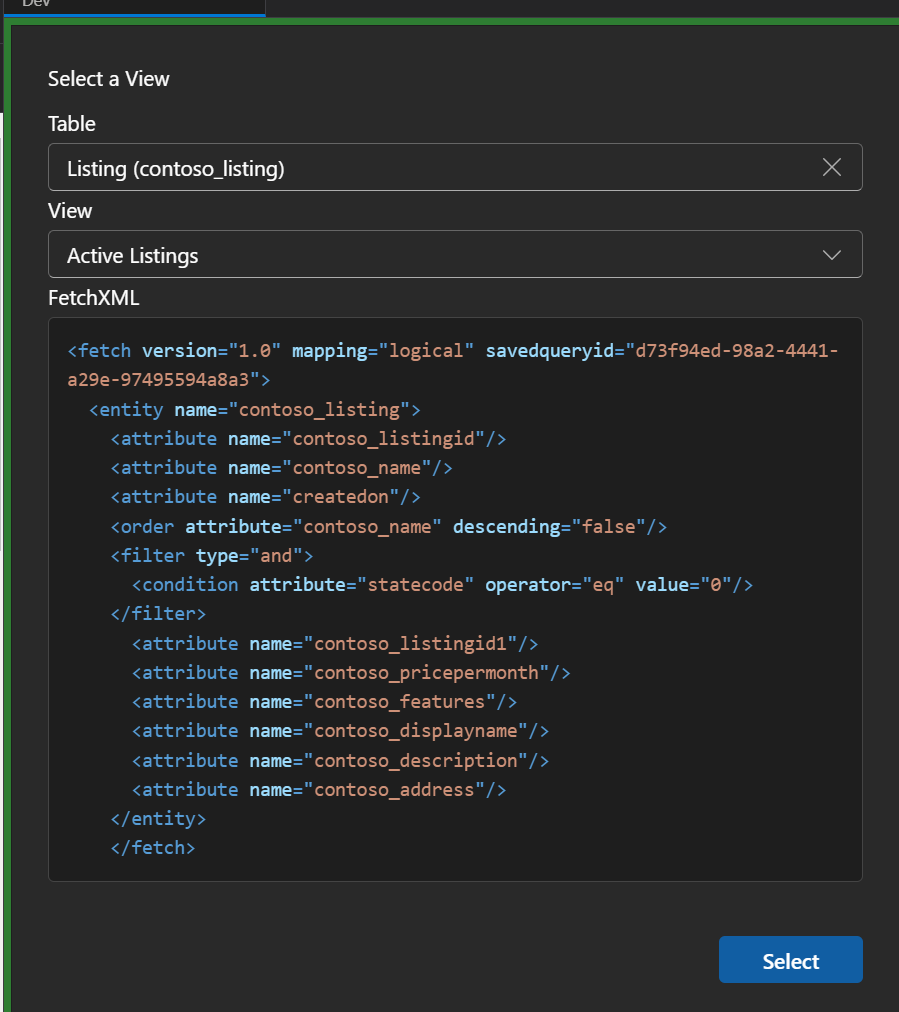Viewport: 899px width, 1012px height.
Task: Click the order attribute descending="false" line
Action: pos(389,527)
